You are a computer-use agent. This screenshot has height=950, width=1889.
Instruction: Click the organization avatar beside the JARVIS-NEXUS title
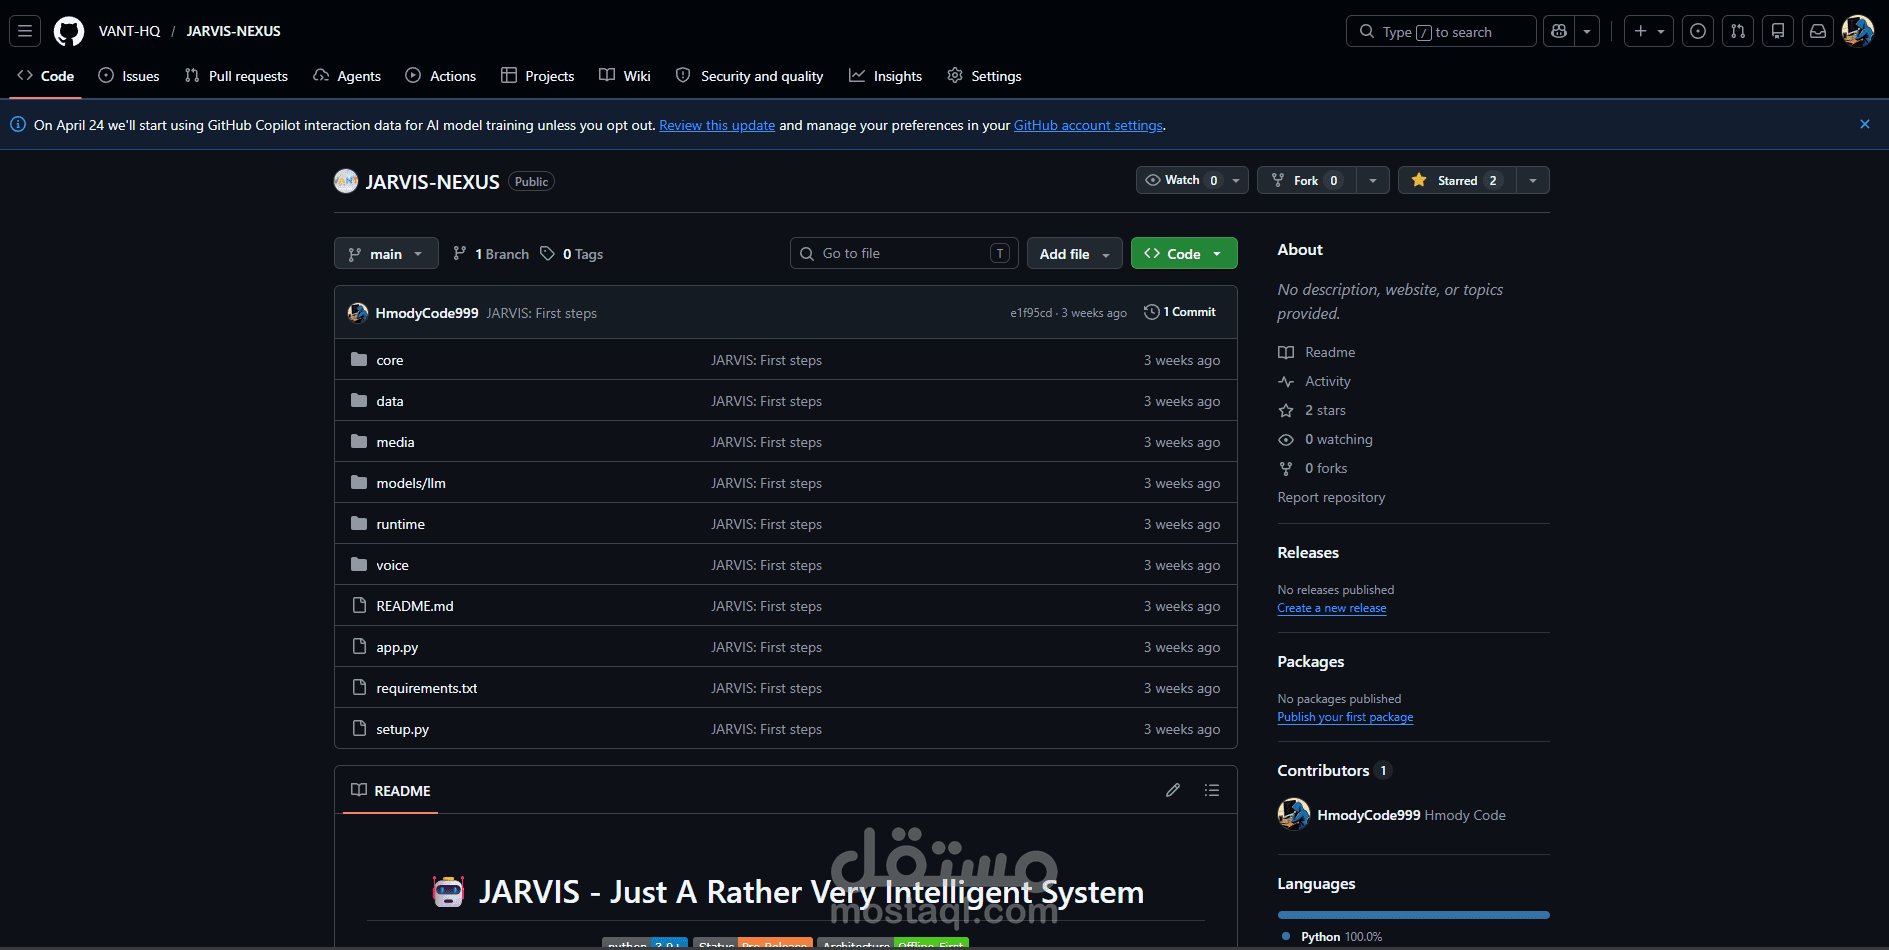coord(346,181)
